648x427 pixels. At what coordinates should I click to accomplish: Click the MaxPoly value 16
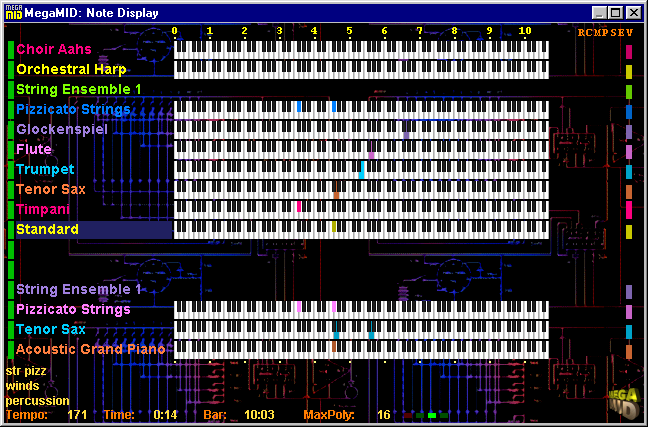pyautogui.click(x=383, y=414)
